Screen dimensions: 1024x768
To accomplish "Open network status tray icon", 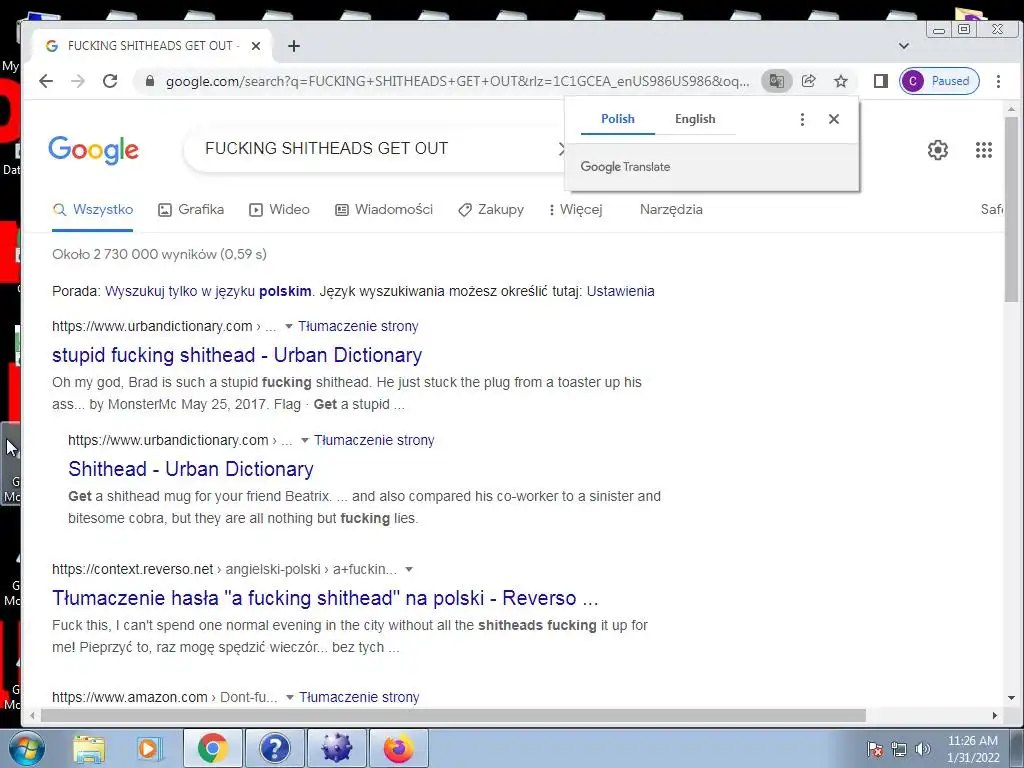I will coord(899,749).
